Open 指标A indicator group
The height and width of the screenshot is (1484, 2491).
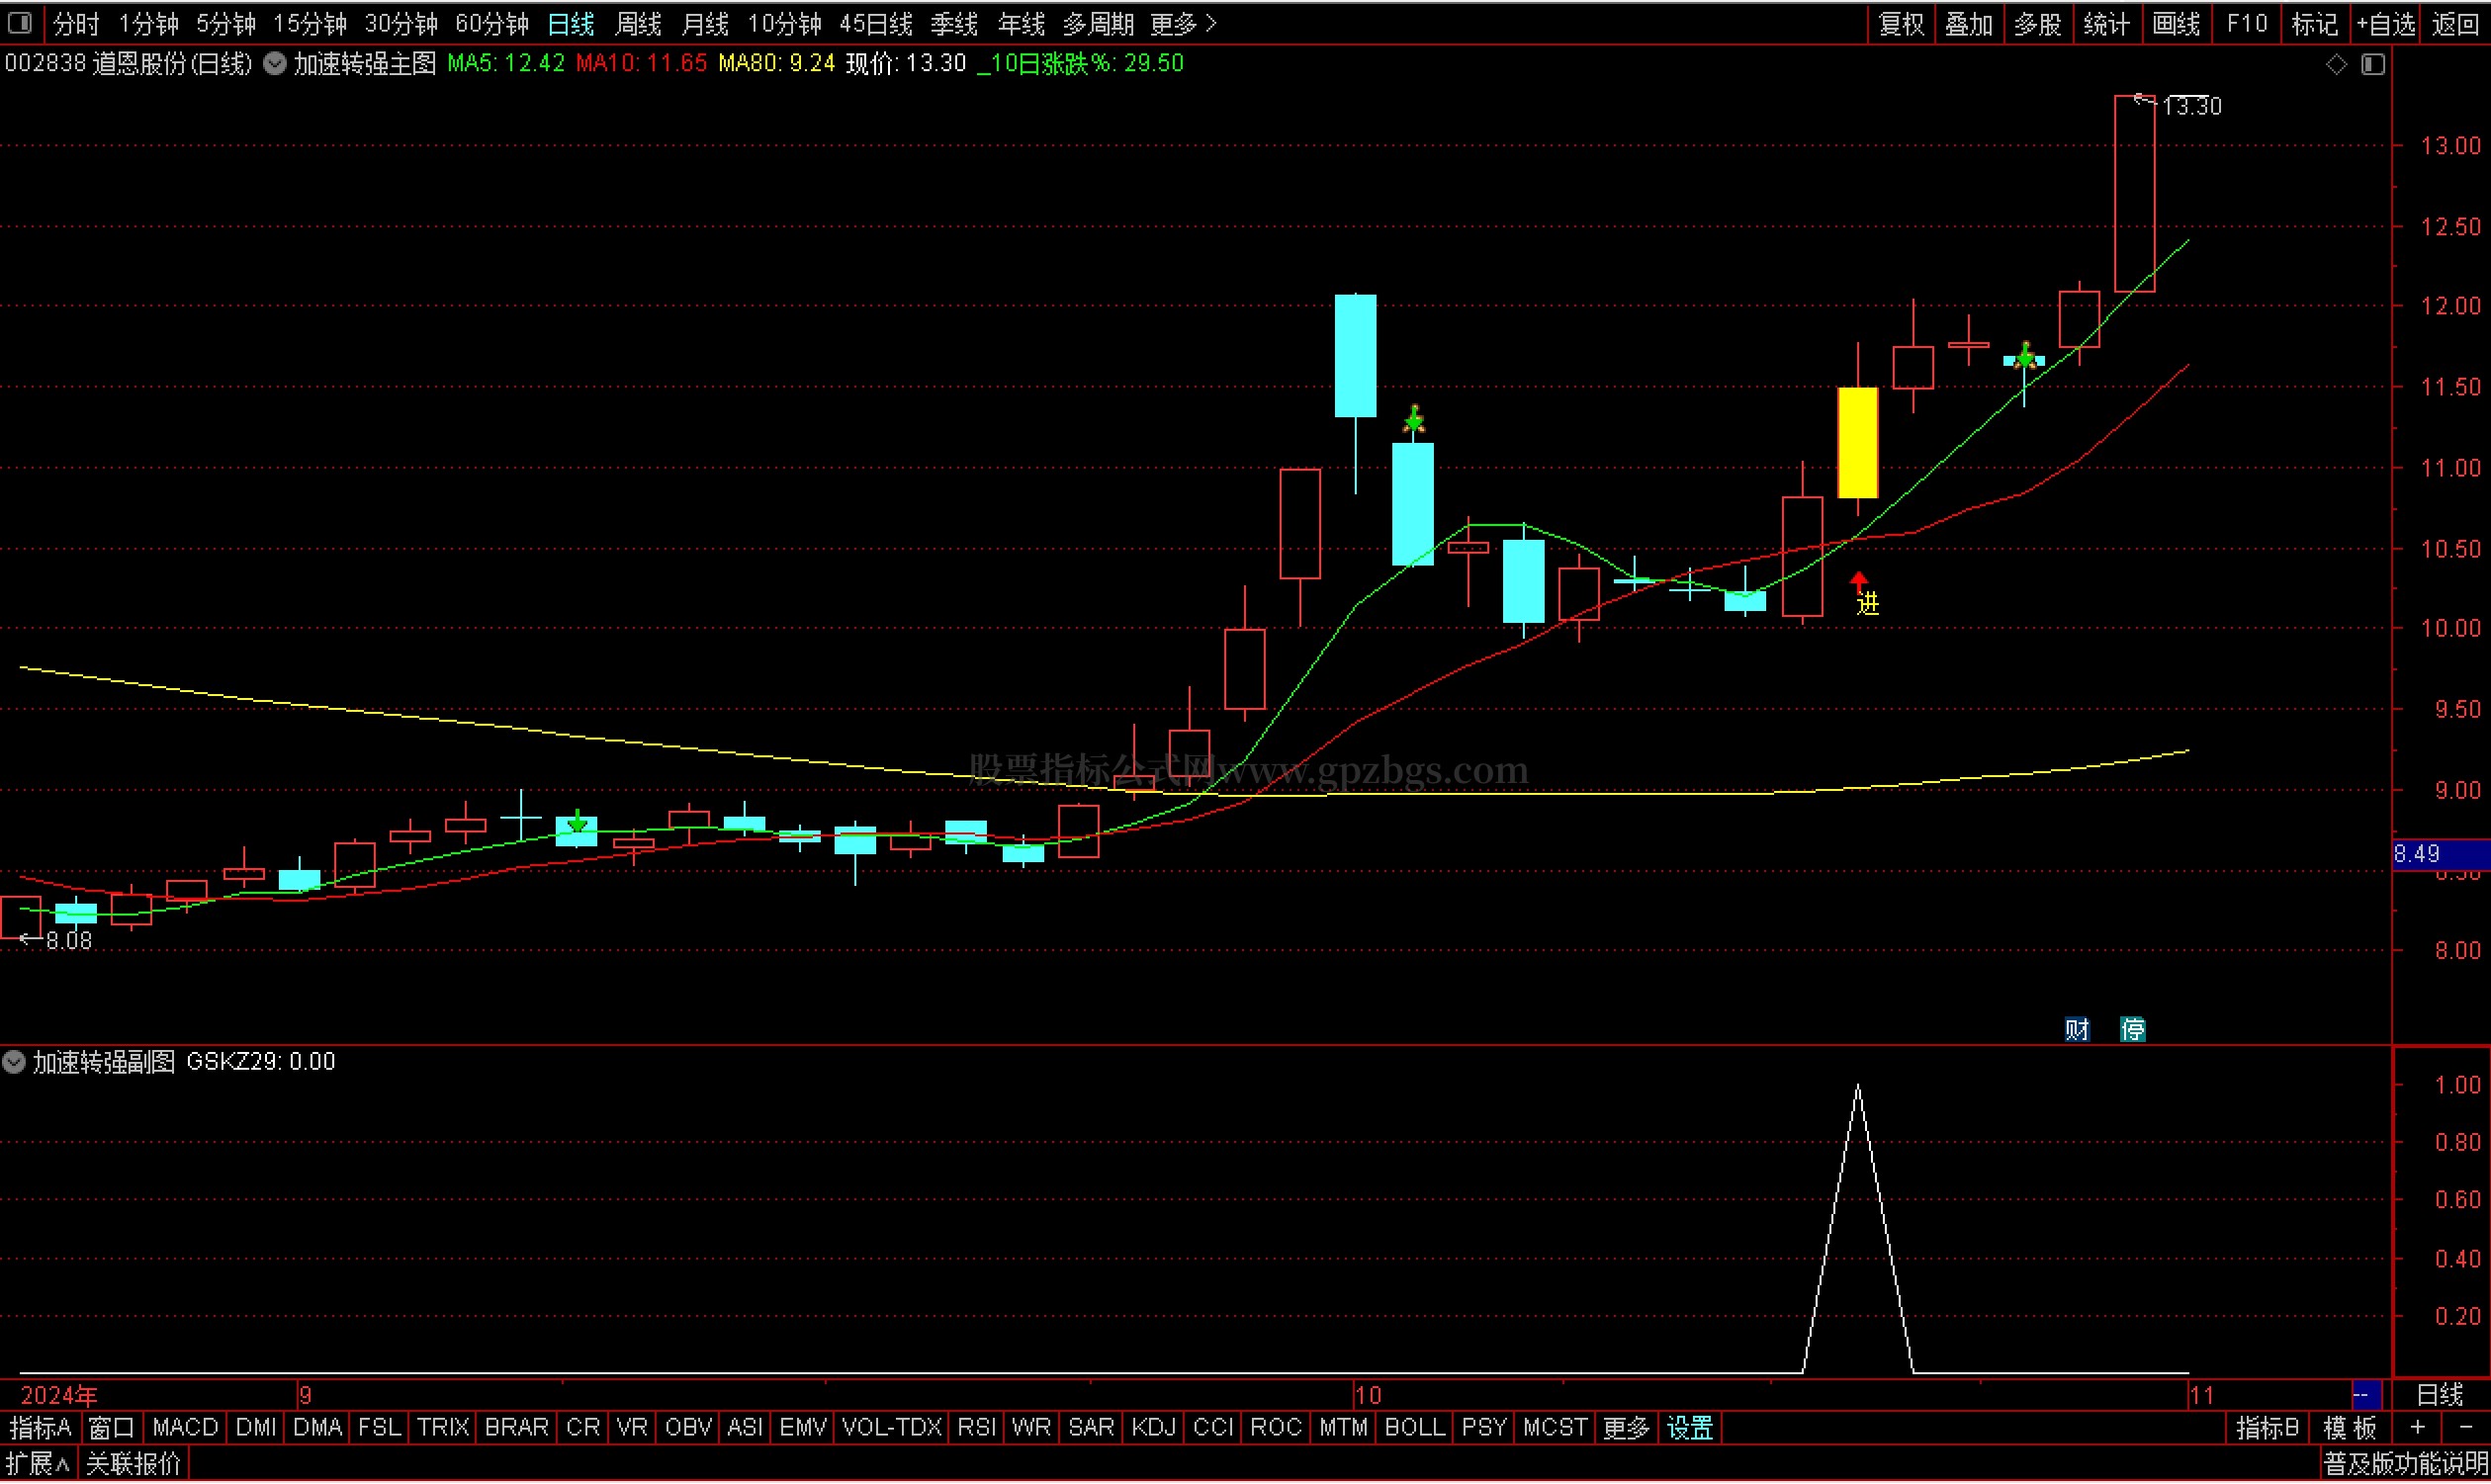point(40,1430)
